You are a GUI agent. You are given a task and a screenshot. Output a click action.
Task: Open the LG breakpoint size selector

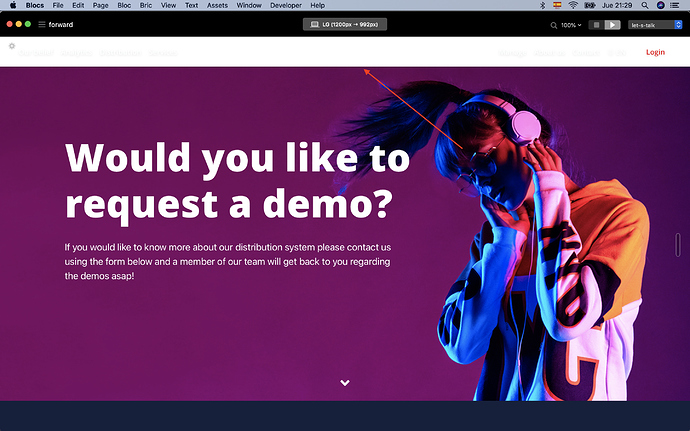[344, 24]
